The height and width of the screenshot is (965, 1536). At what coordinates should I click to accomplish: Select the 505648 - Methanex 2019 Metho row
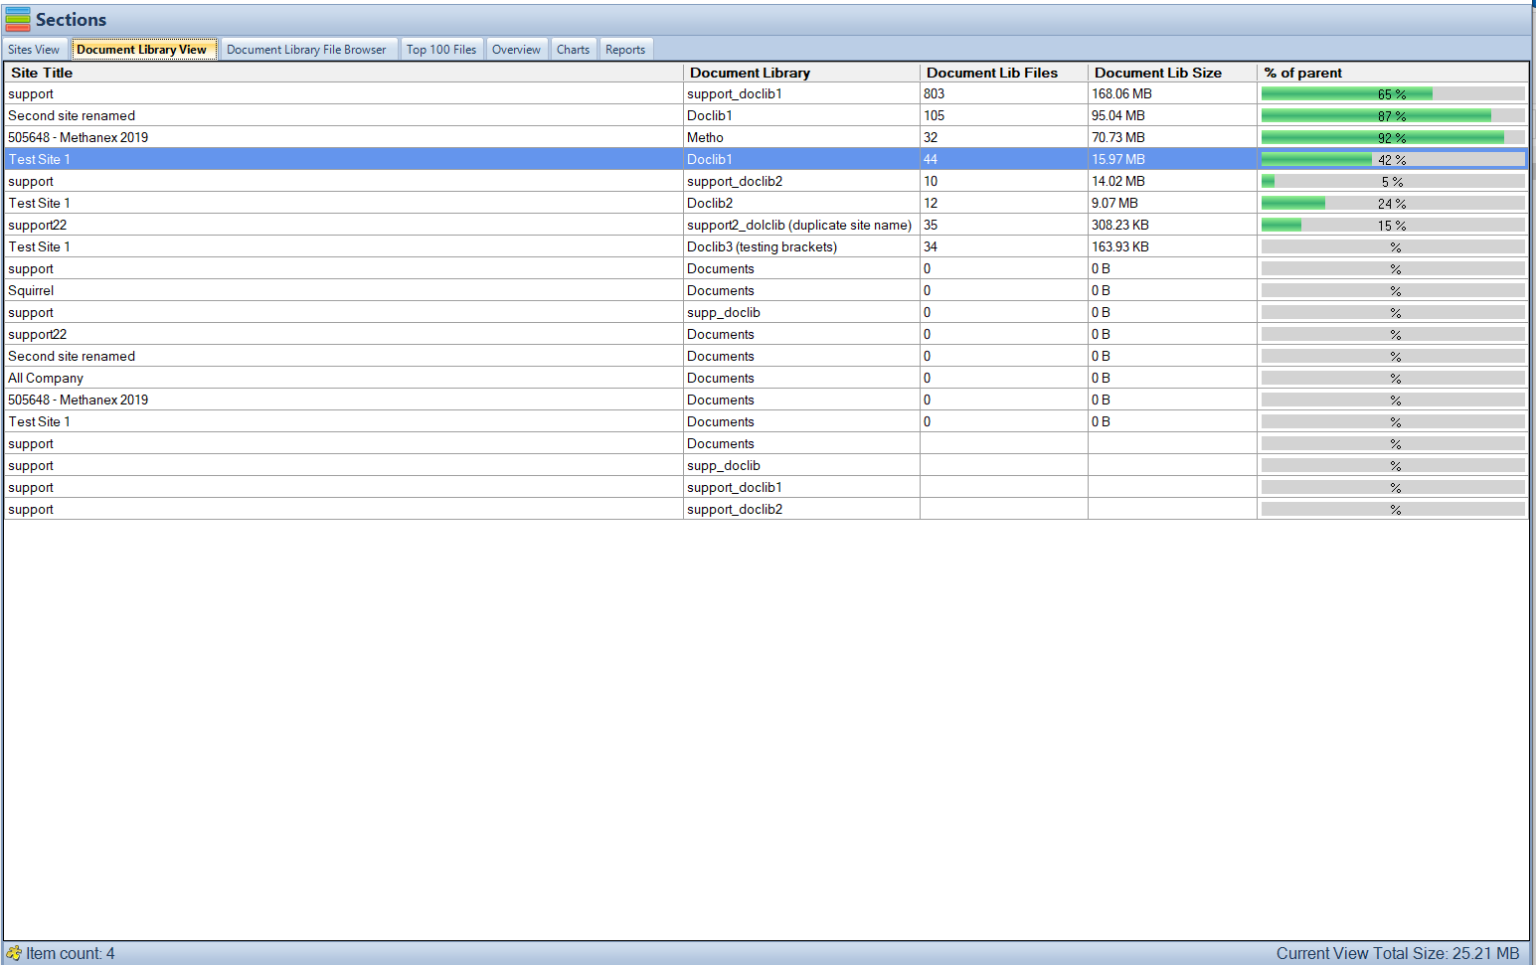[x=400, y=137]
